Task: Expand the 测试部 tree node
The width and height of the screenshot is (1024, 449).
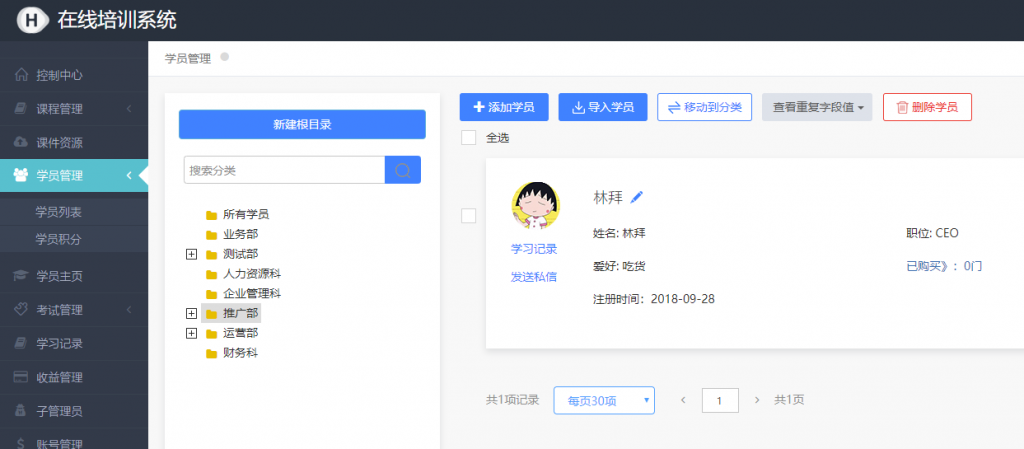Action: (191, 255)
